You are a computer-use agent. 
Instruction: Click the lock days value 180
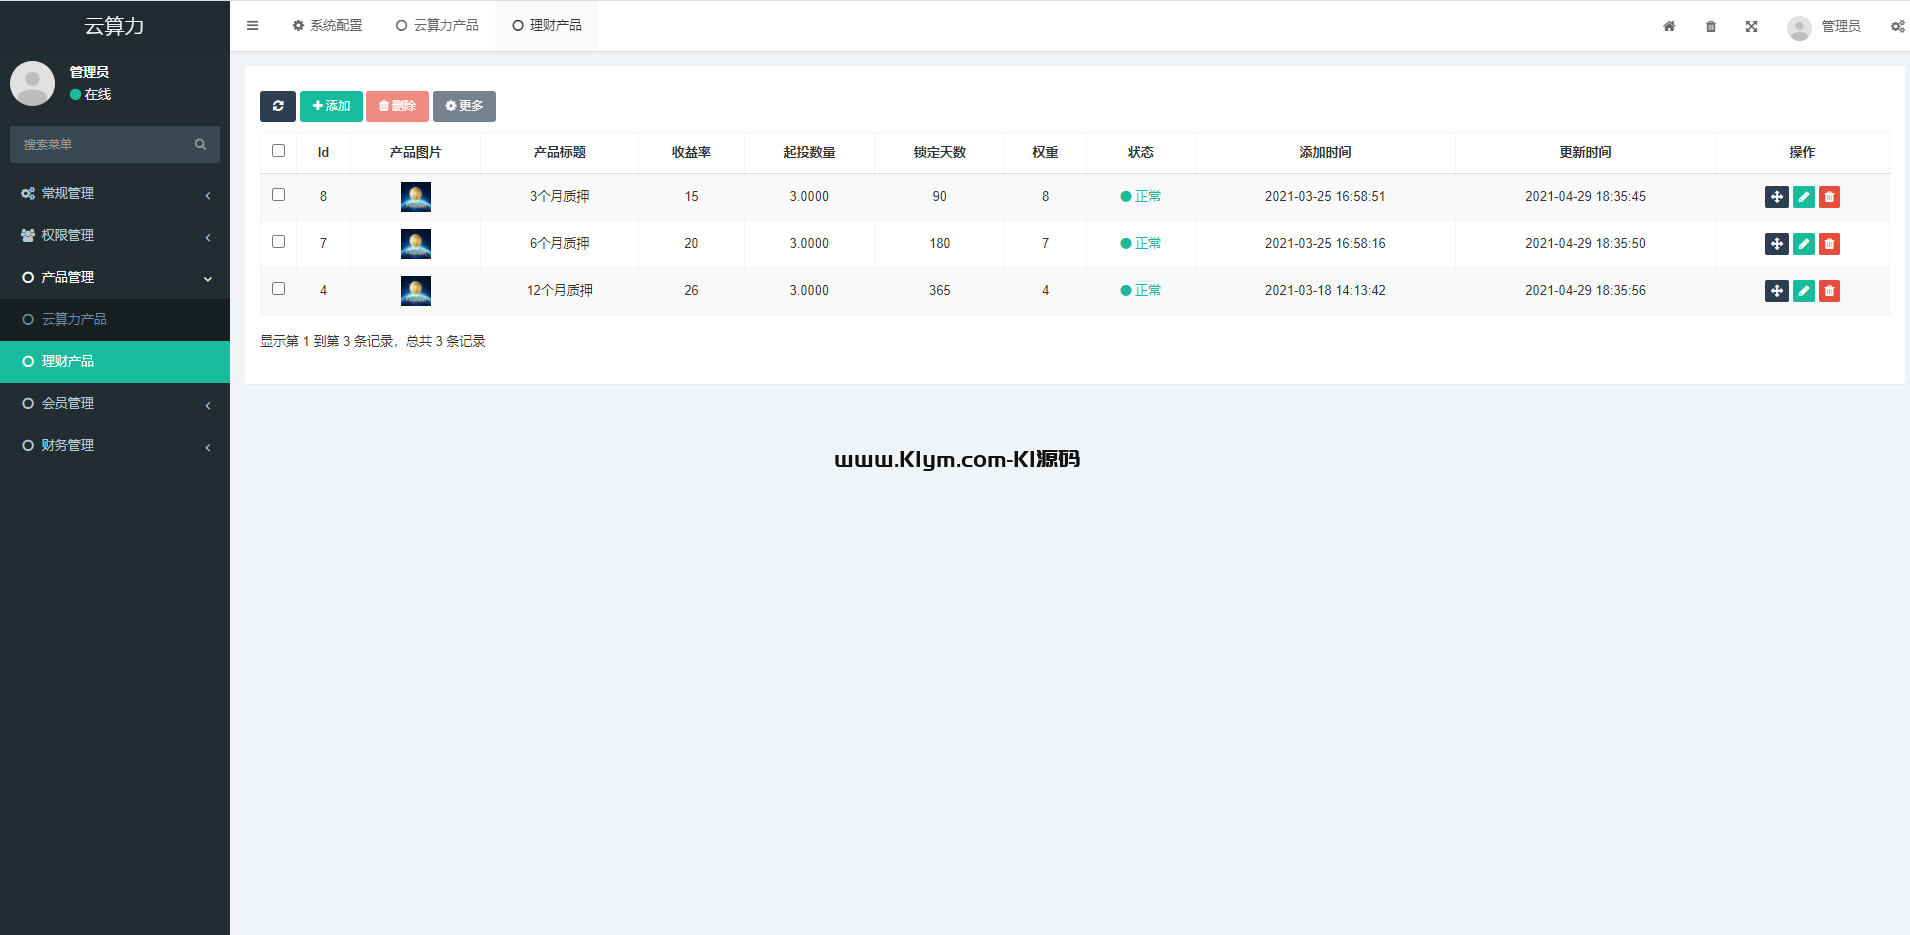[x=939, y=244]
